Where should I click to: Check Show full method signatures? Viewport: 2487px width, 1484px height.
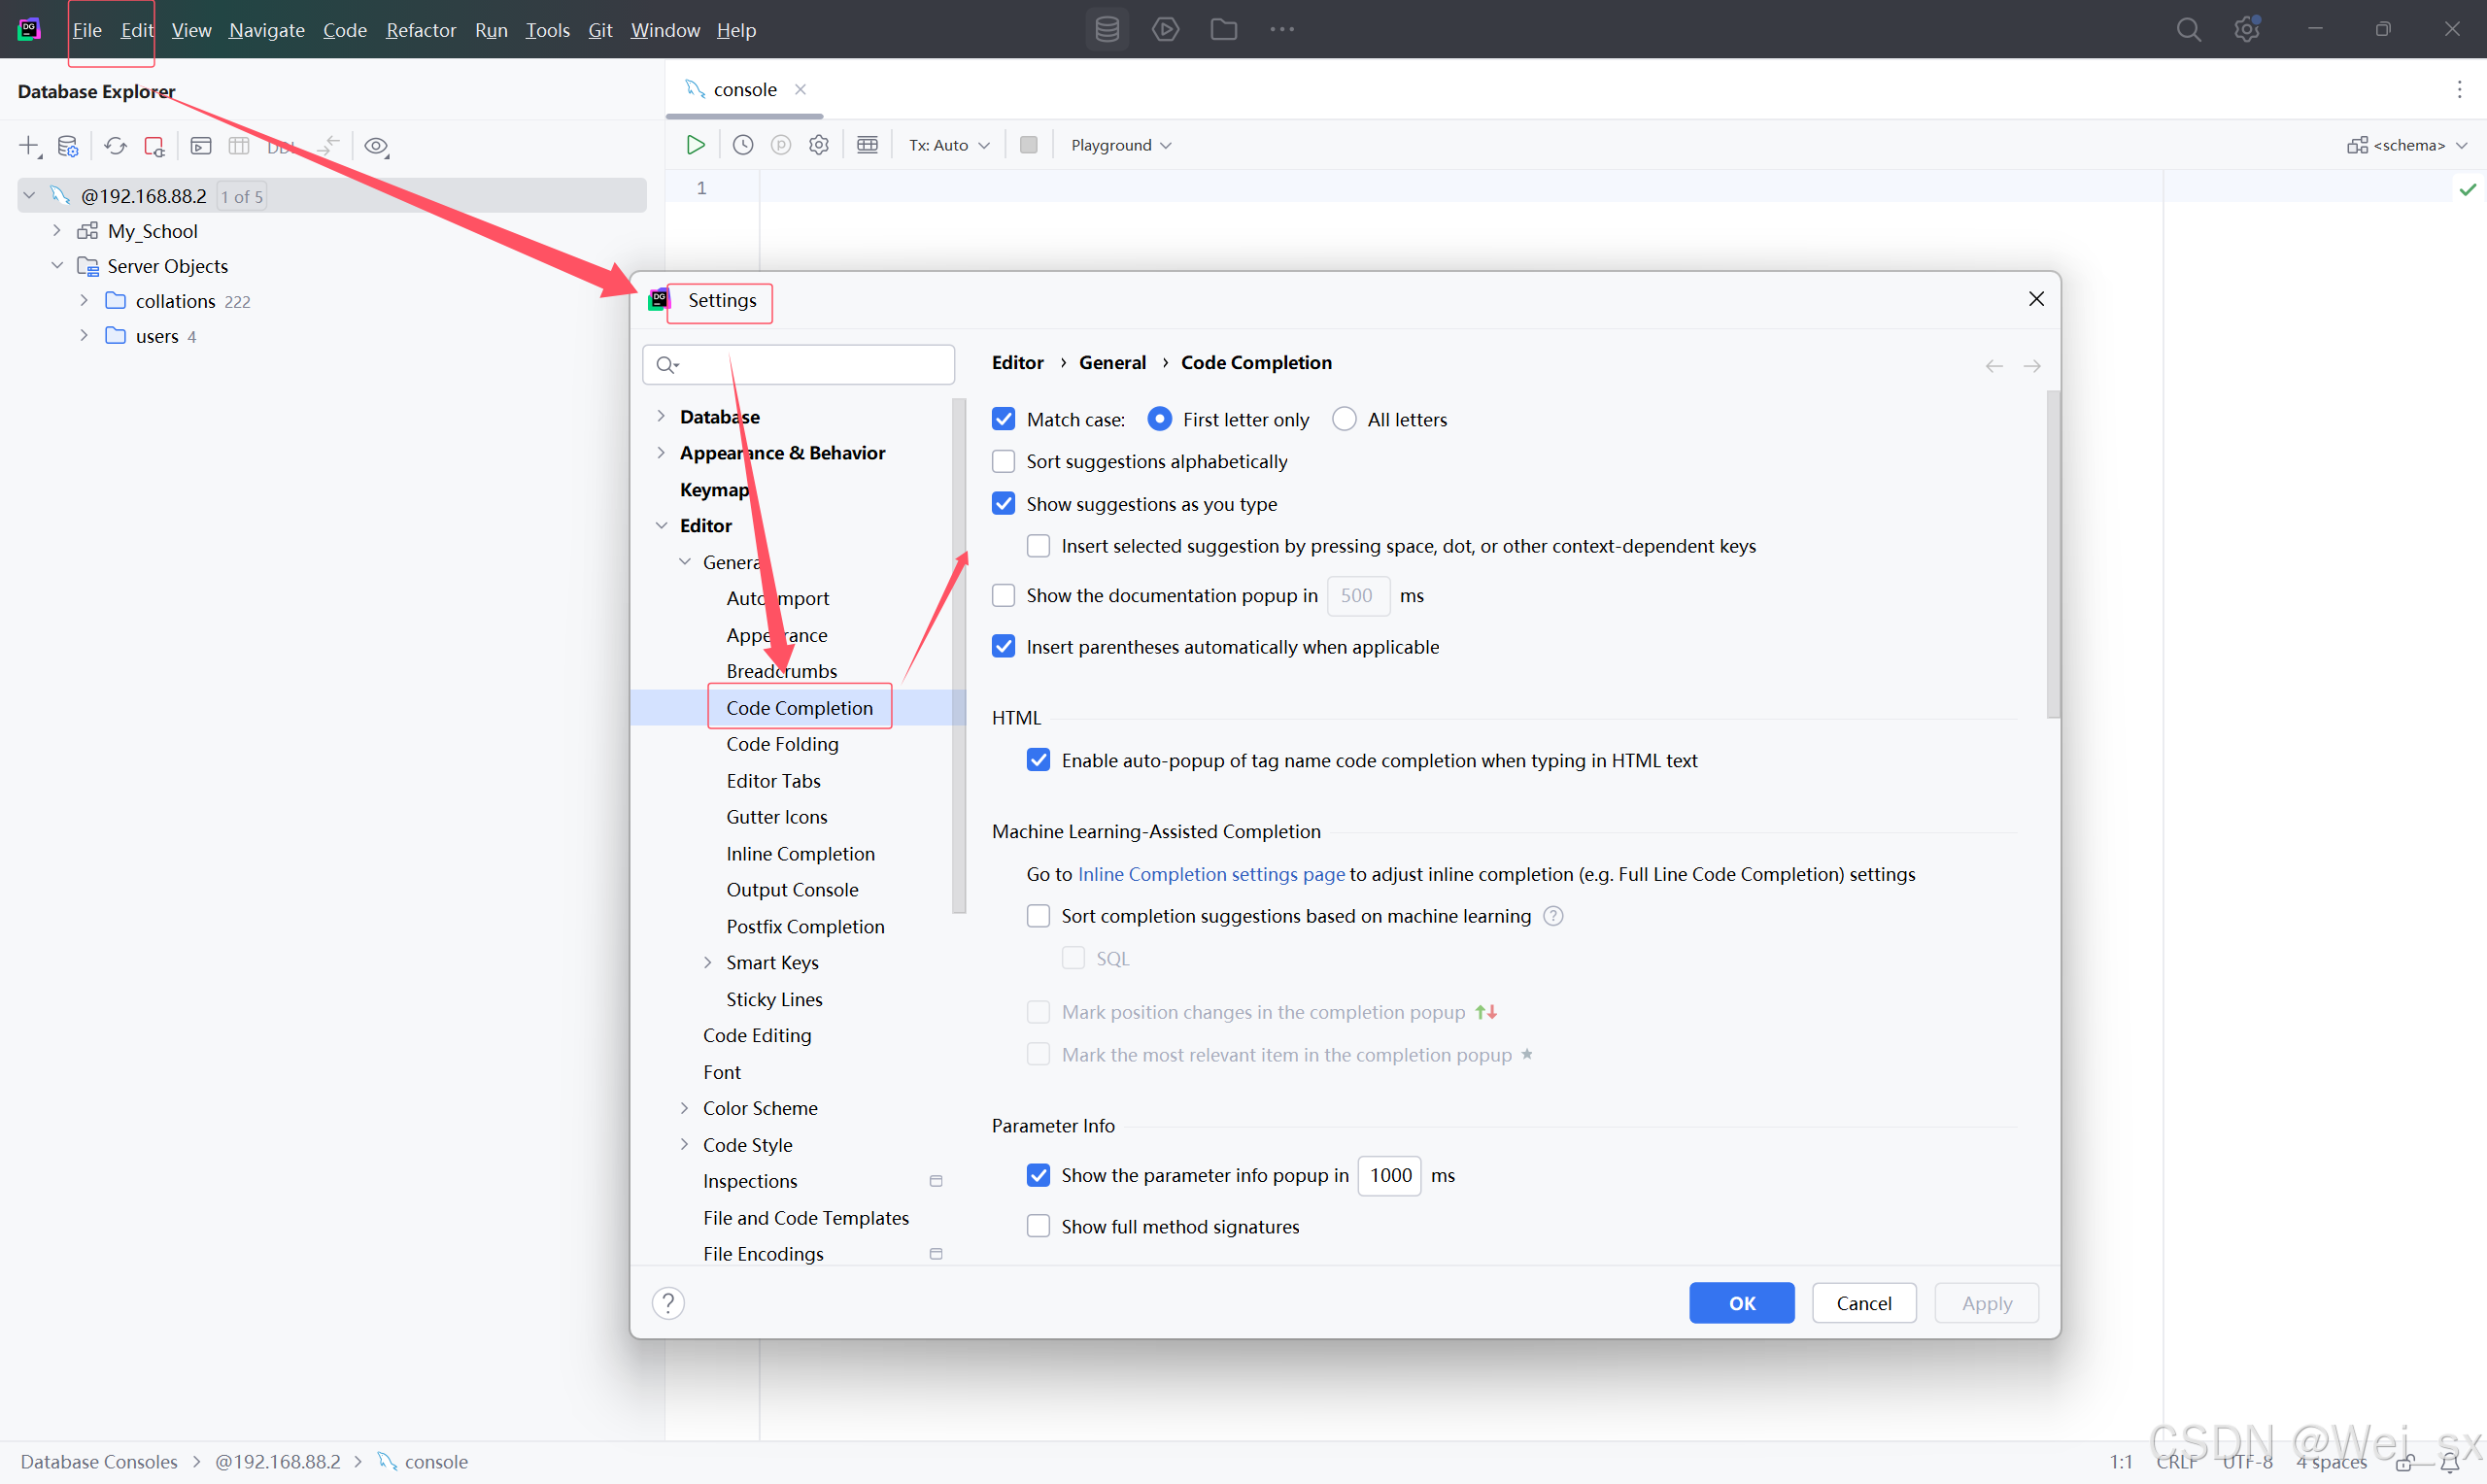point(1038,1226)
